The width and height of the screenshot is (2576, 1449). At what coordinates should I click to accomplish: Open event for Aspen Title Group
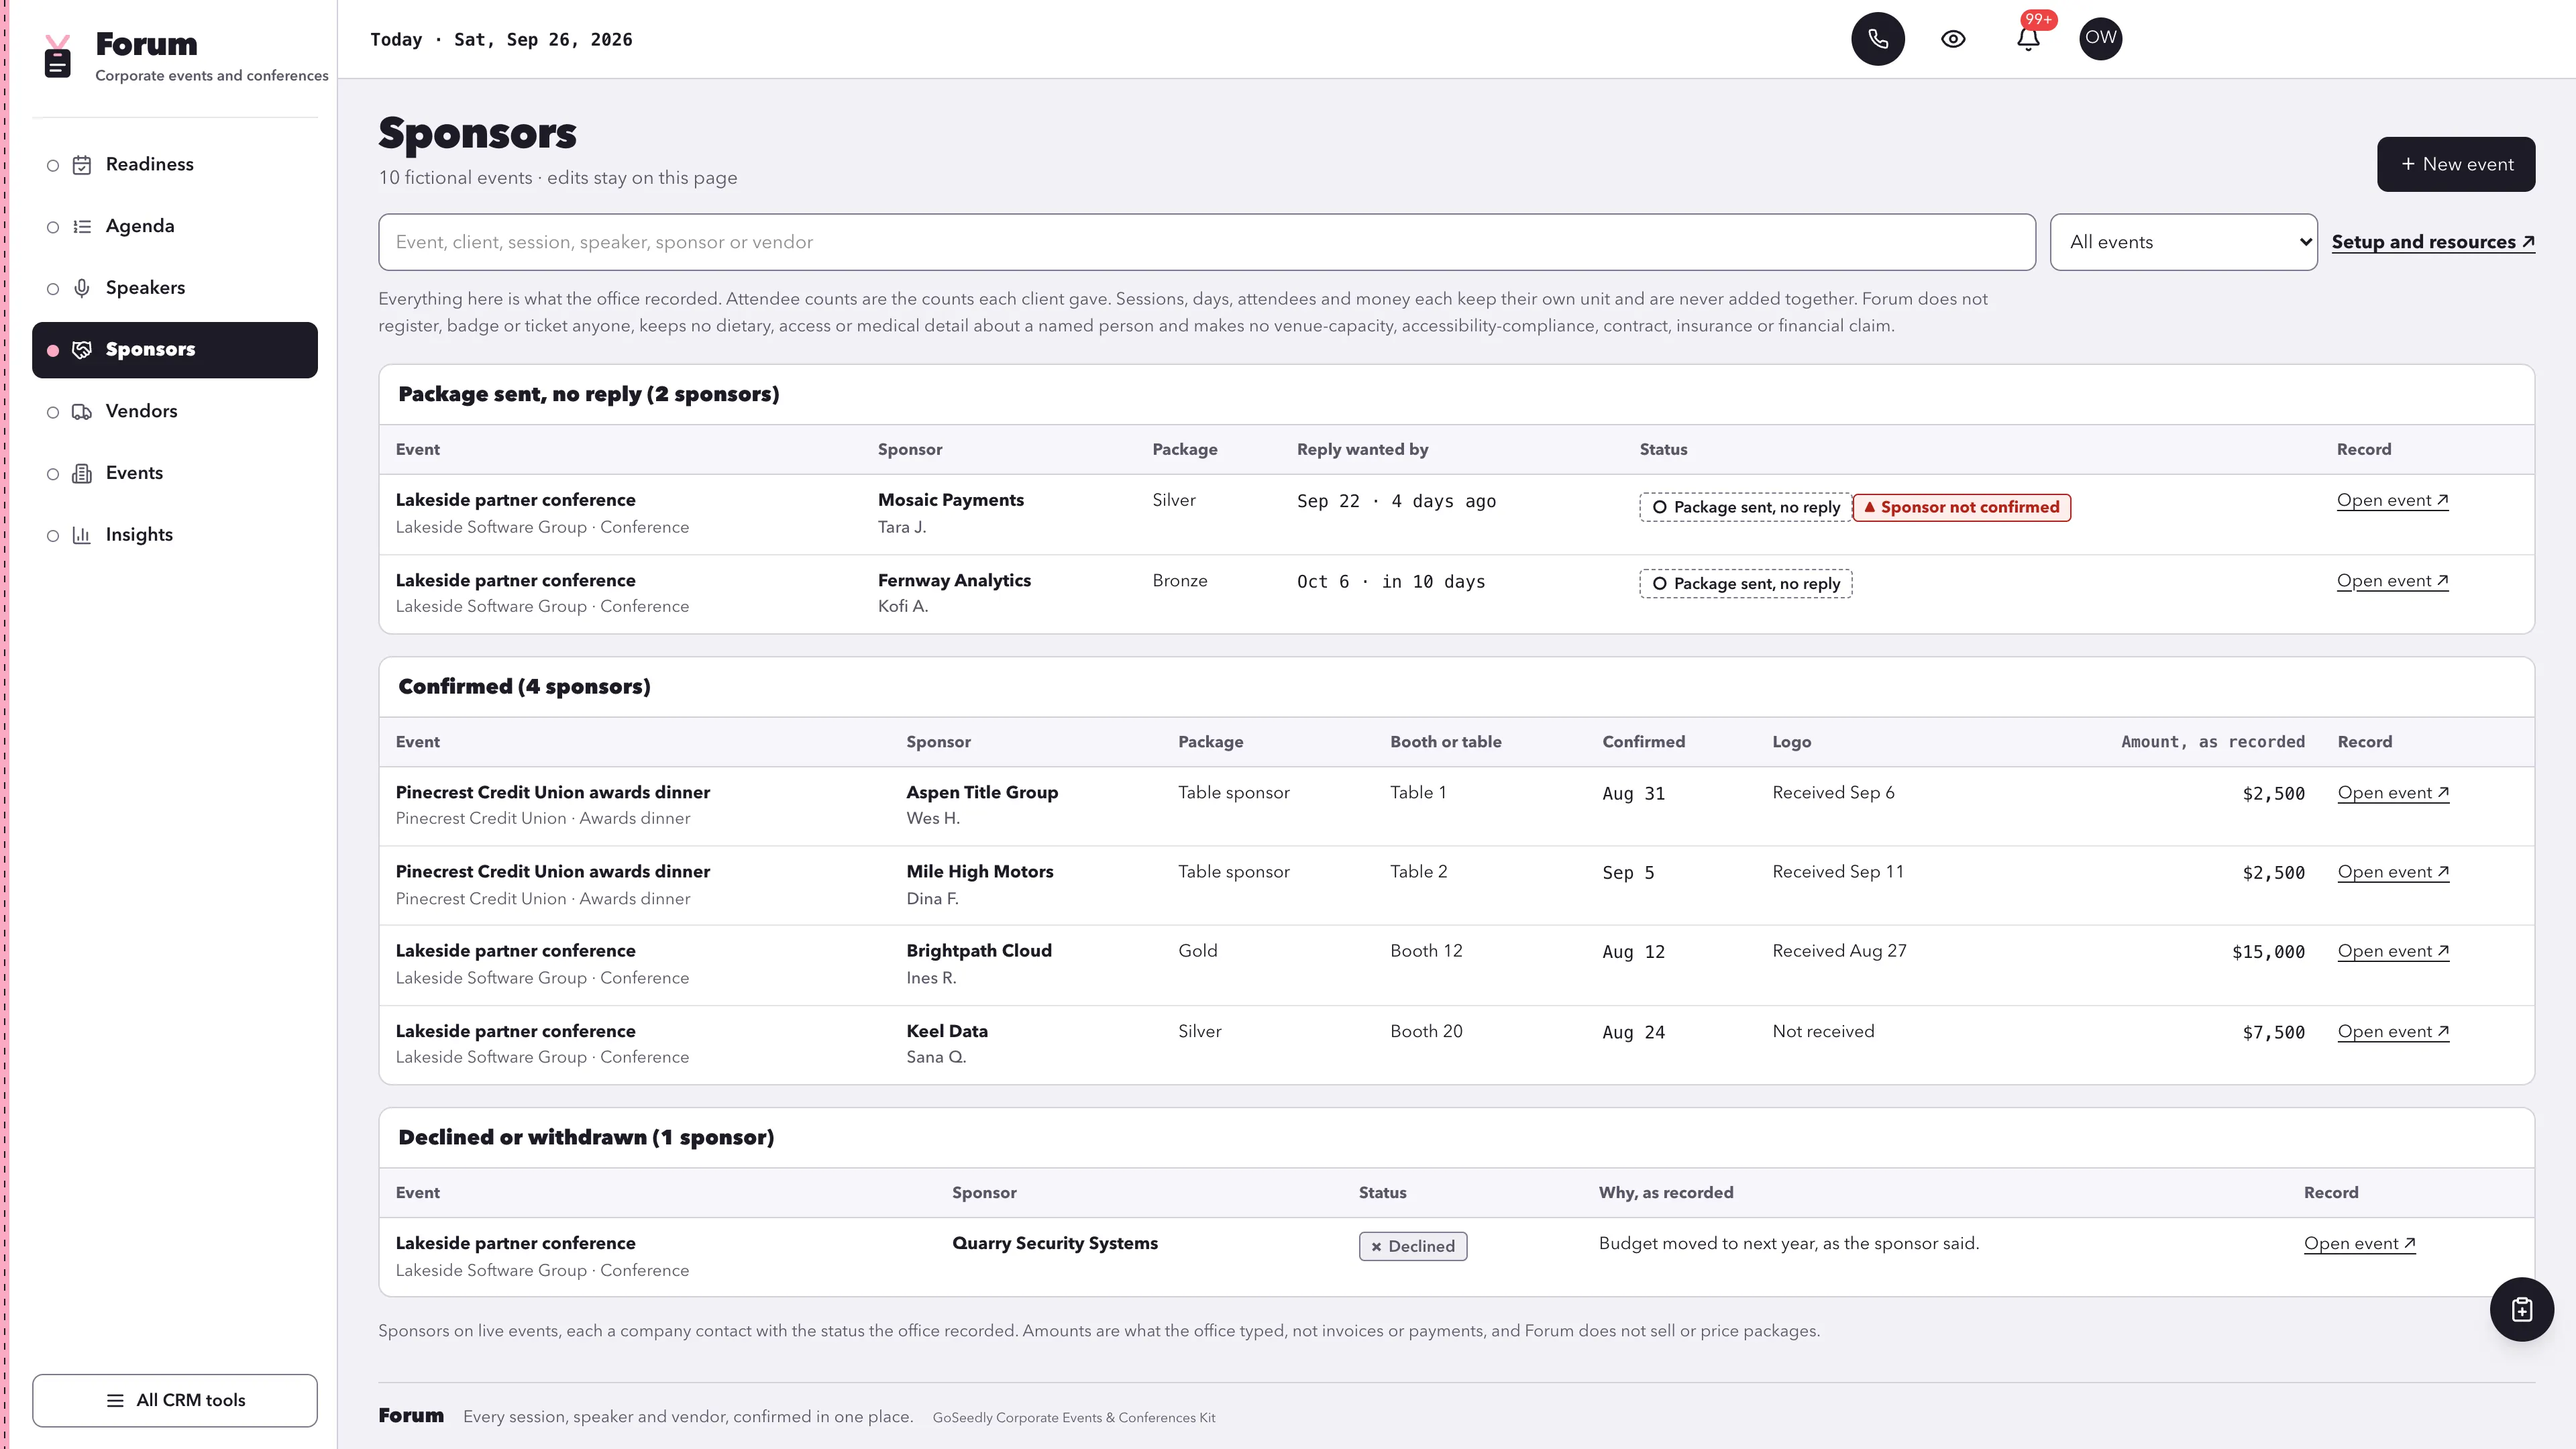pos(2393,793)
